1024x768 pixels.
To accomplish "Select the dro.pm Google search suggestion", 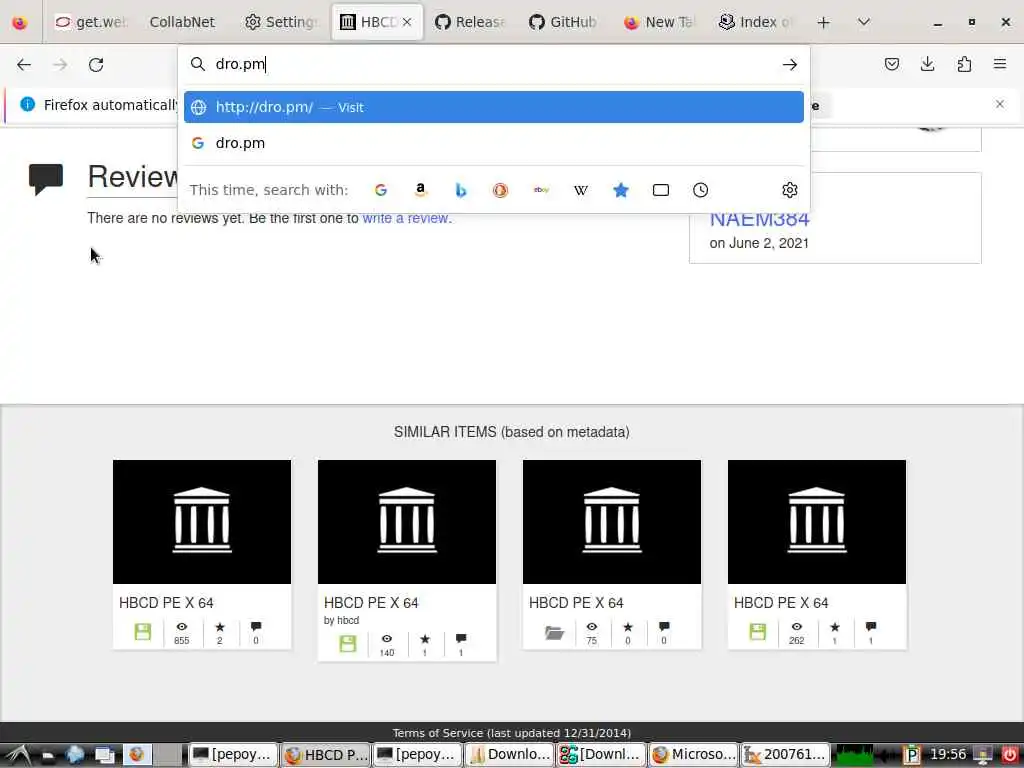I will pyautogui.click(x=494, y=143).
